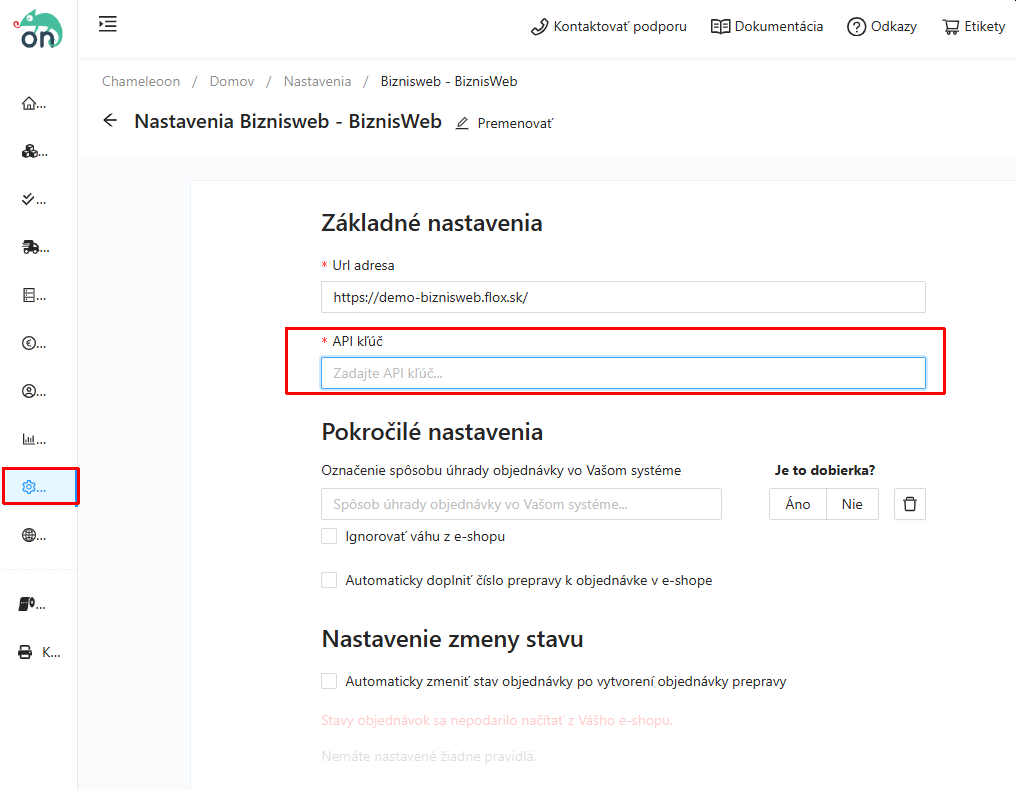1016x790 pixels.
Task: Click the Základné nastavenia heading
Action: coord(432,223)
